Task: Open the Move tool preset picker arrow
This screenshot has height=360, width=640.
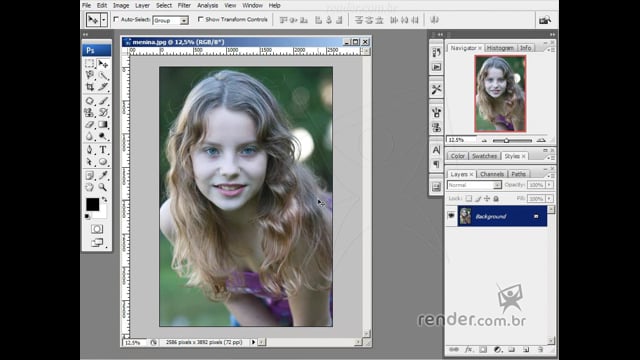Action: tap(104, 20)
